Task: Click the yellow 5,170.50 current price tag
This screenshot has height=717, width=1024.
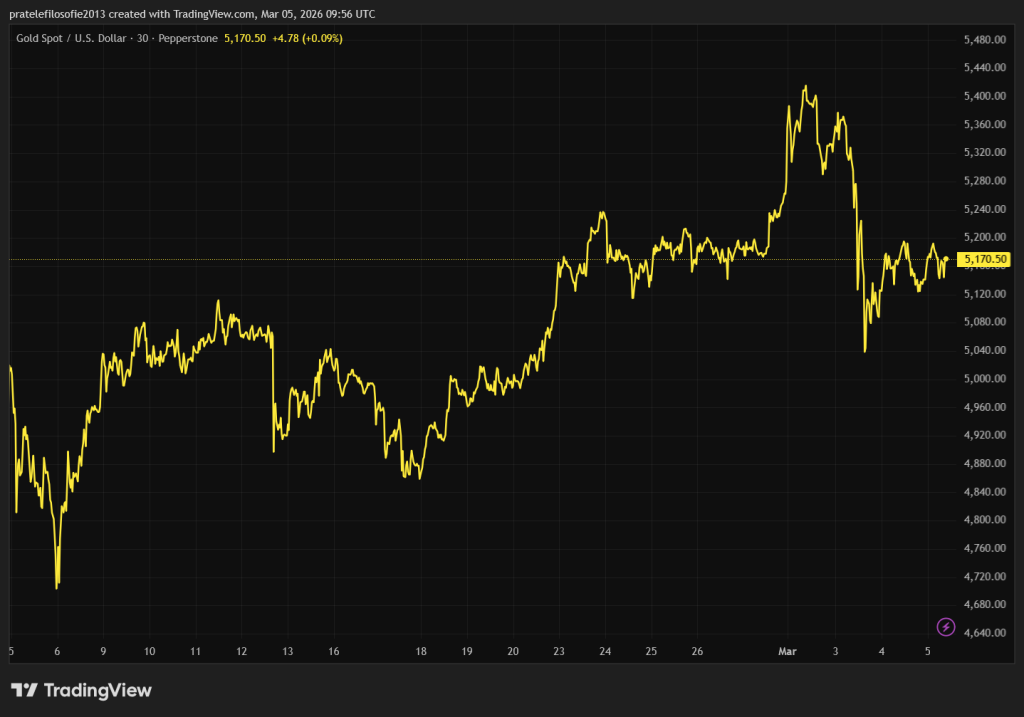Action: tap(984, 260)
